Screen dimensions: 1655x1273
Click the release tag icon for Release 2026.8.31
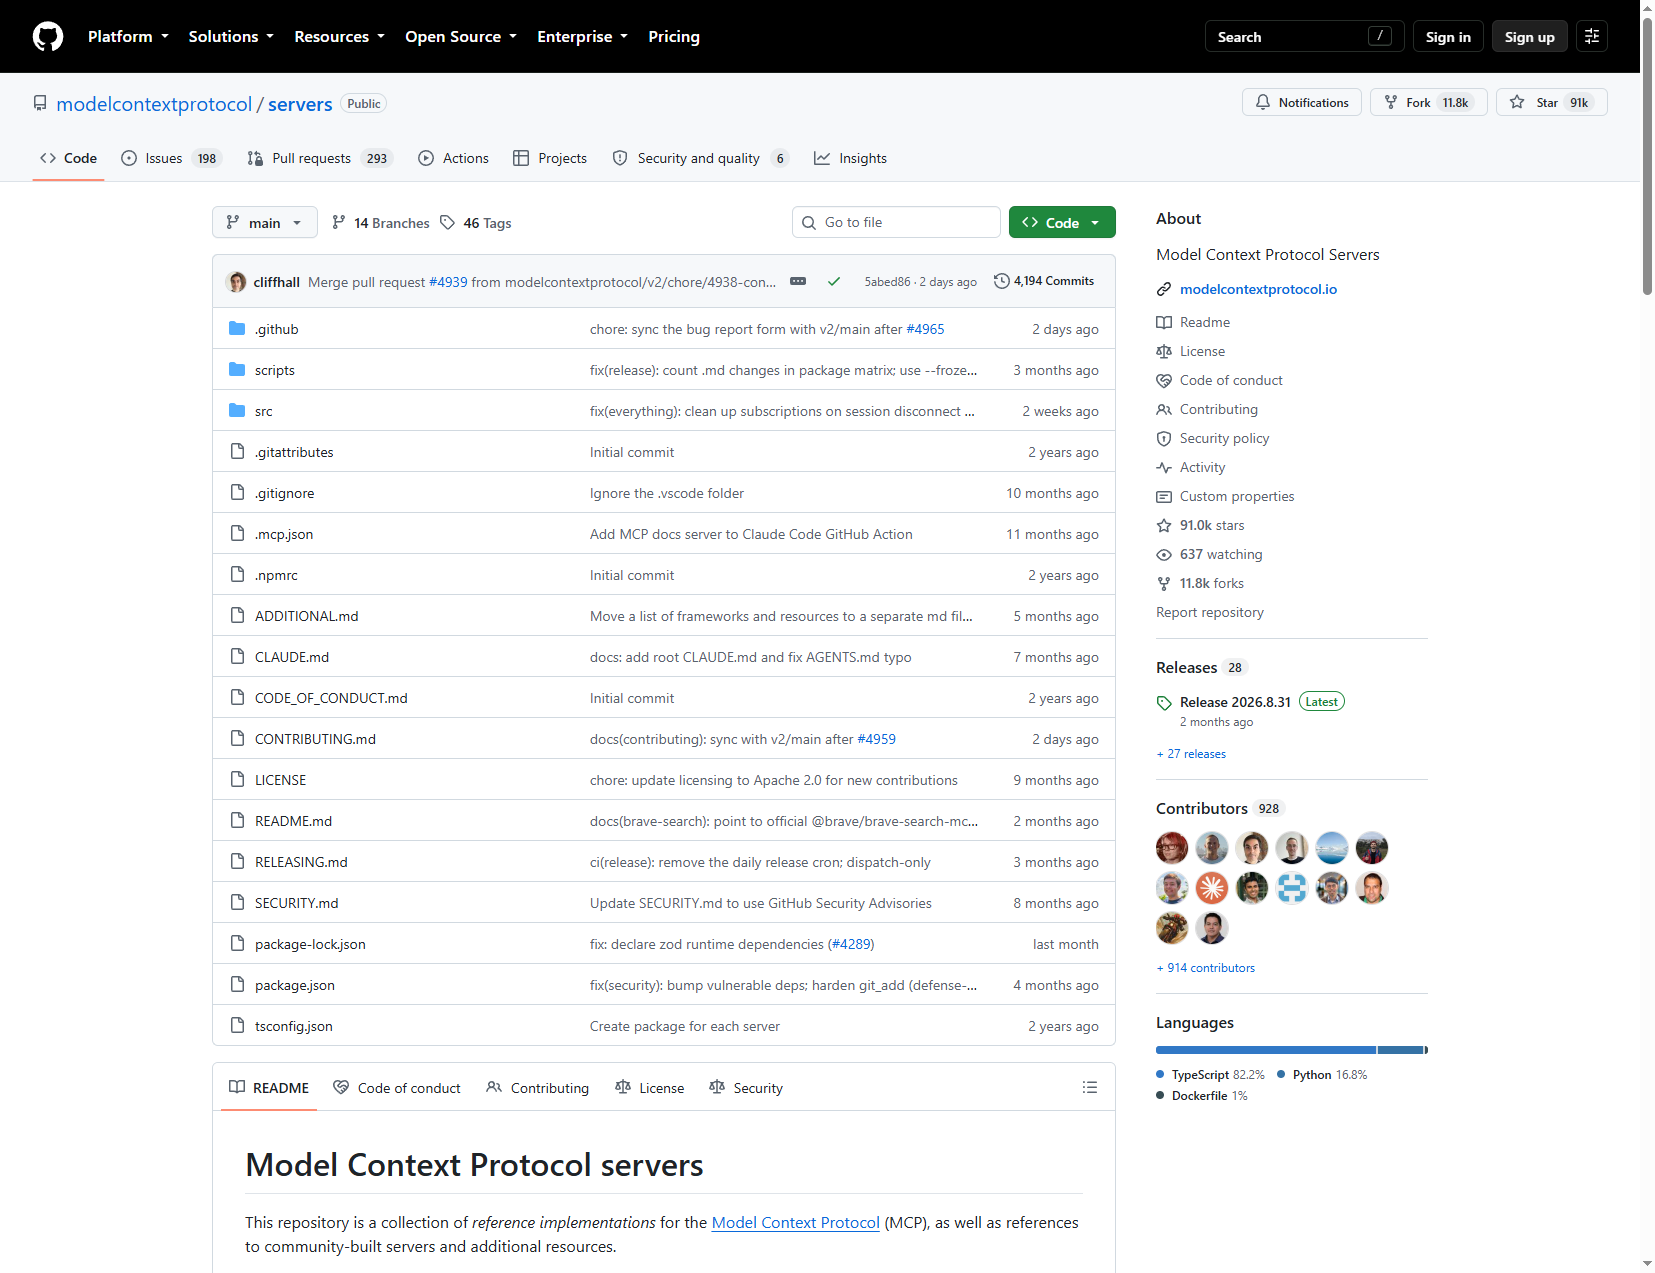pos(1164,702)
